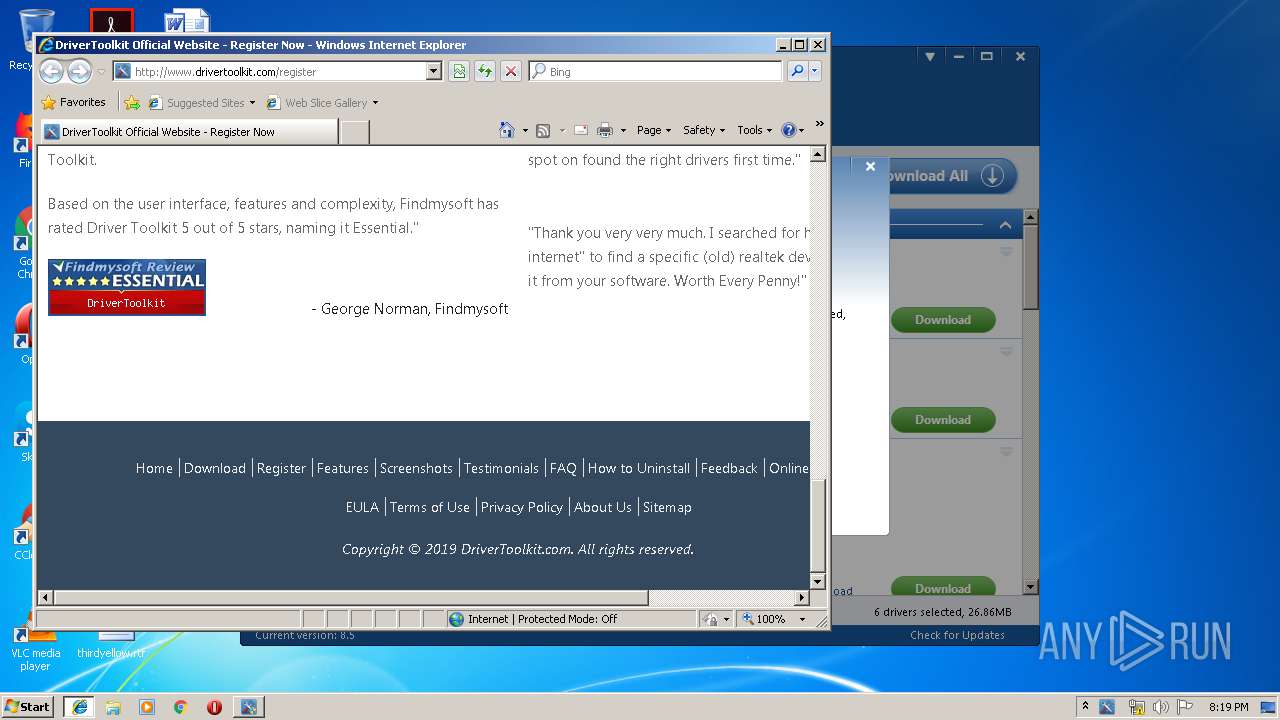1280x720 pixels.
Task: Click Add to Favorites Bar icon
Action: point(132,102)
